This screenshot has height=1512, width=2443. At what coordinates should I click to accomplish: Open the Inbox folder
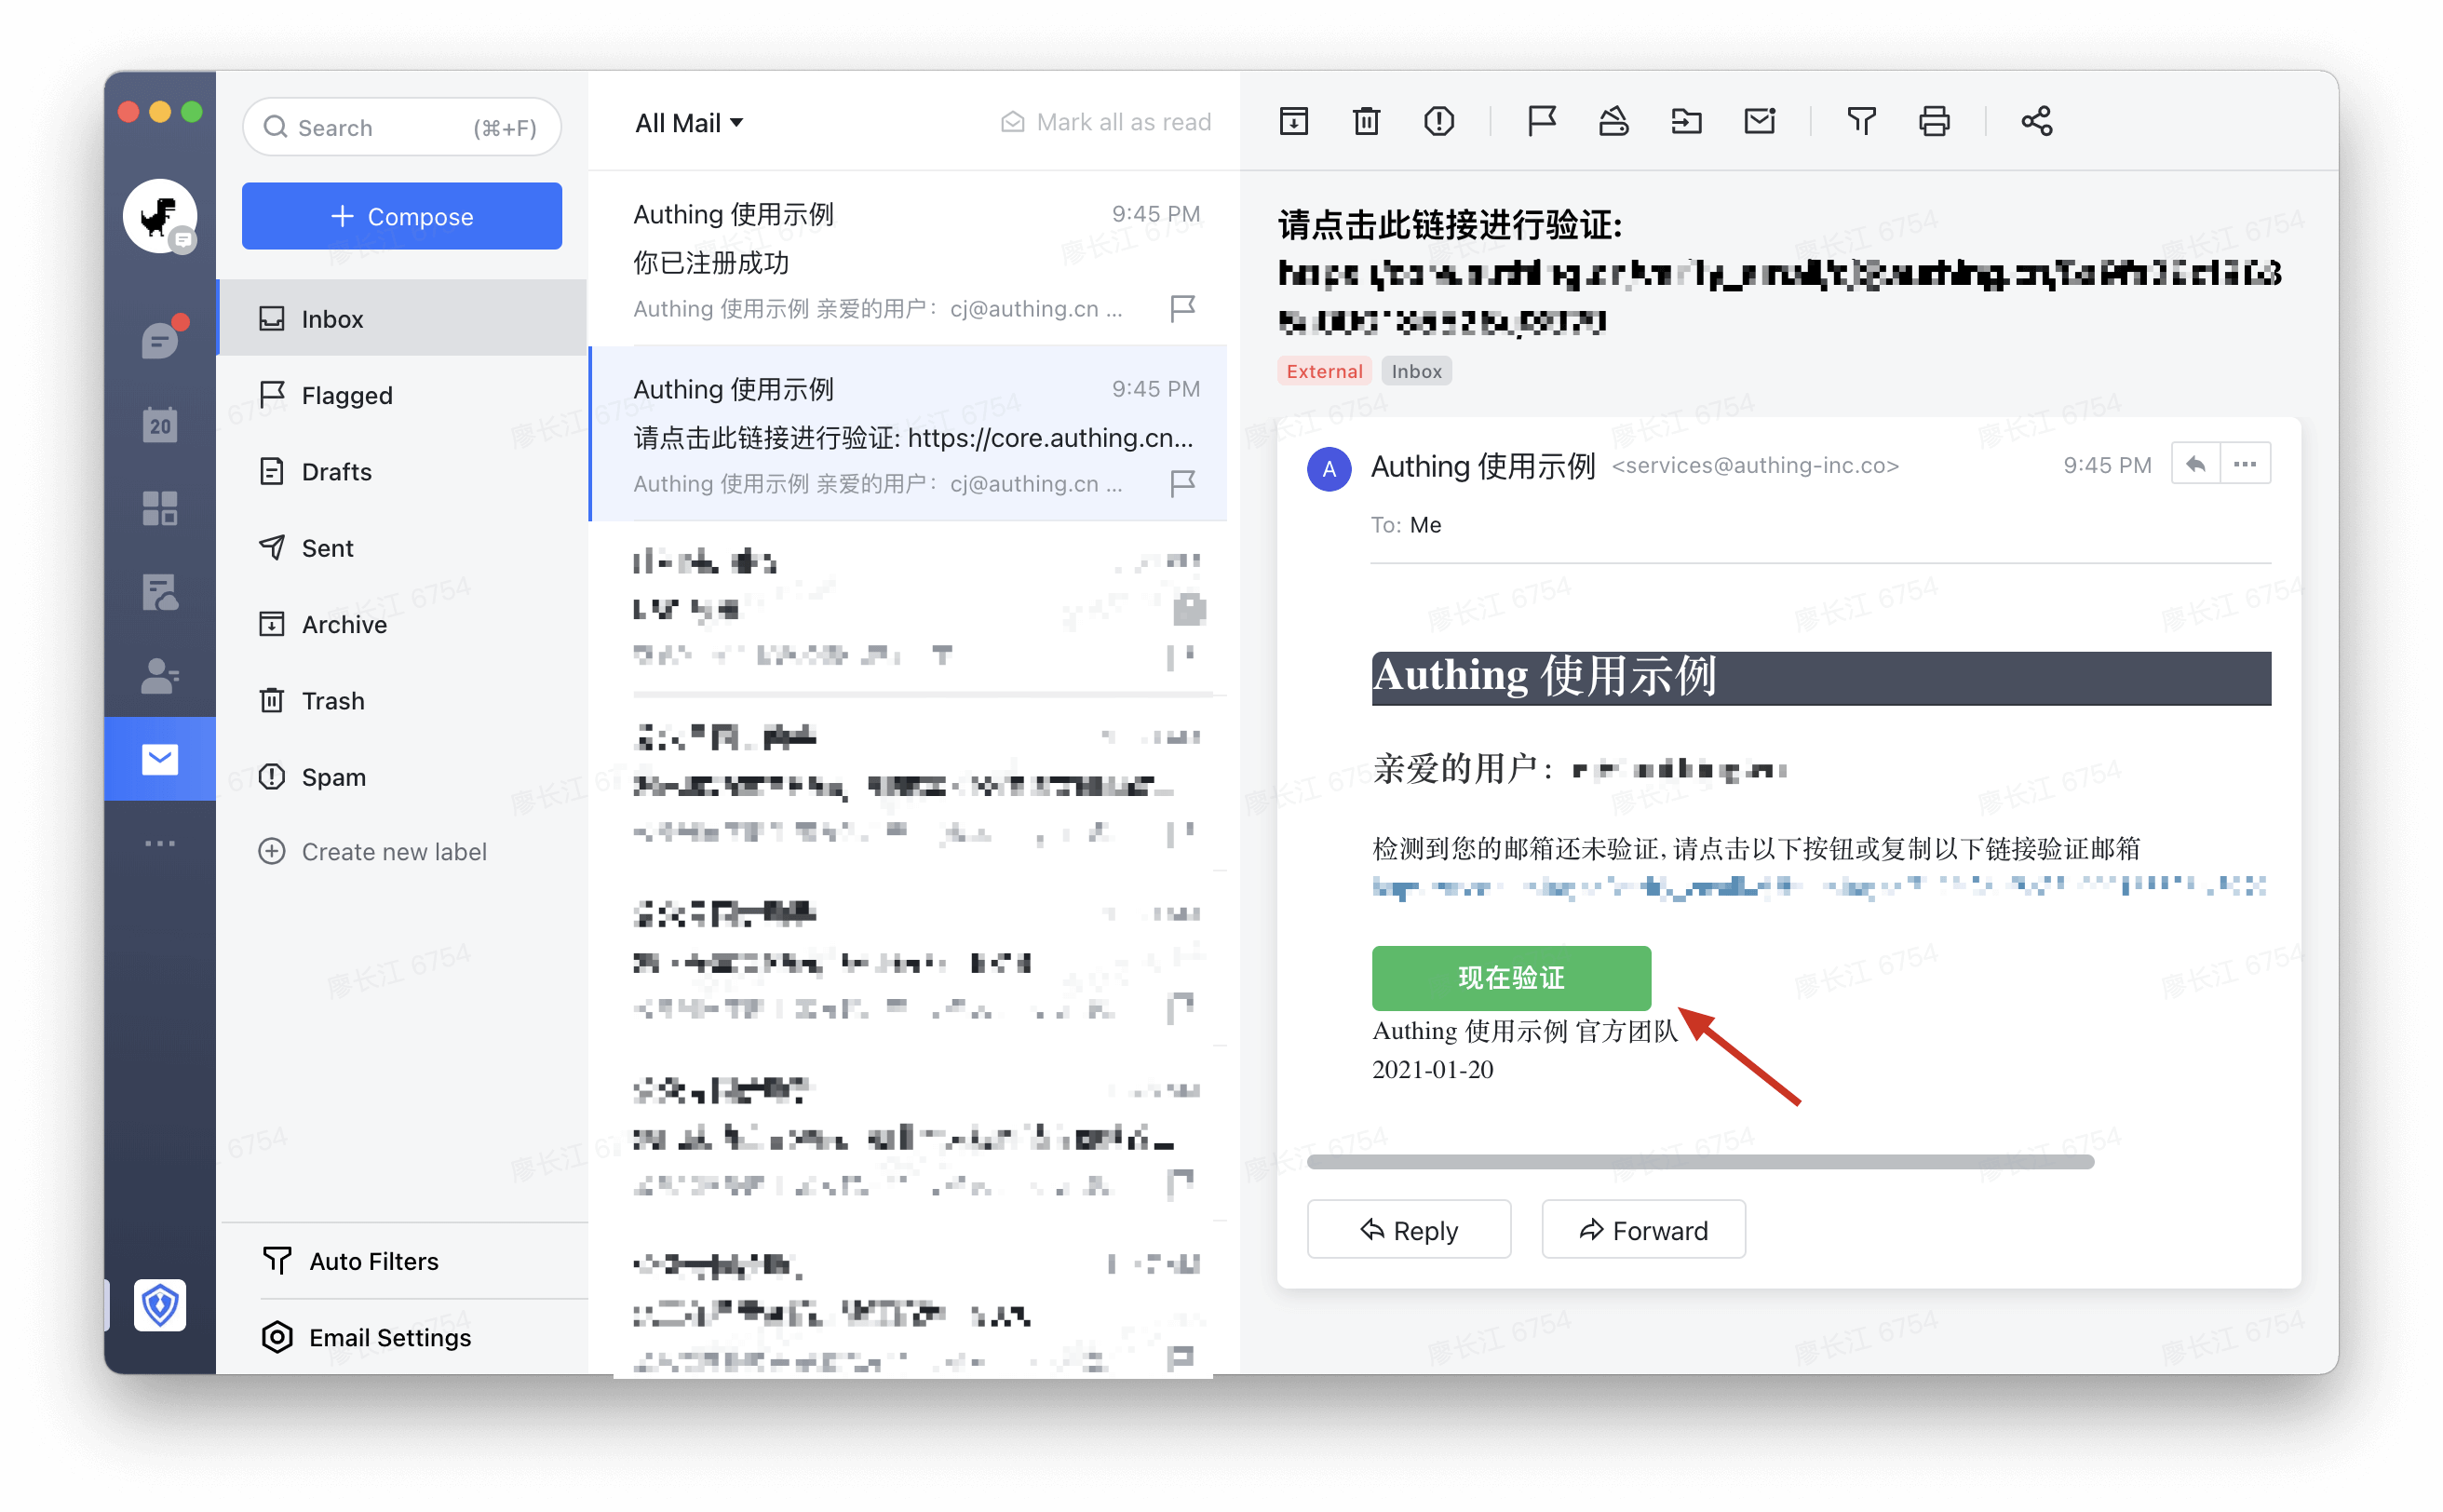click(x=402, y=319)
